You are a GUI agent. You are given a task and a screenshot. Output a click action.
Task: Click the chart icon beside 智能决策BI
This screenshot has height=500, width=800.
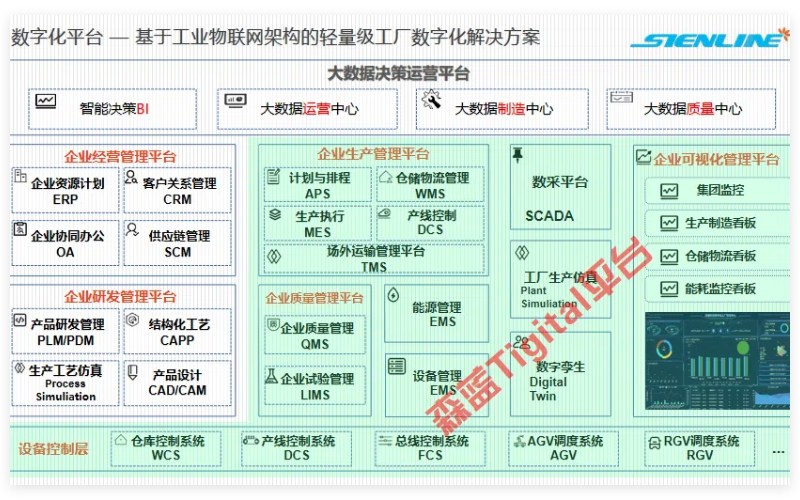pyautogui.click(x=46, y=101)
